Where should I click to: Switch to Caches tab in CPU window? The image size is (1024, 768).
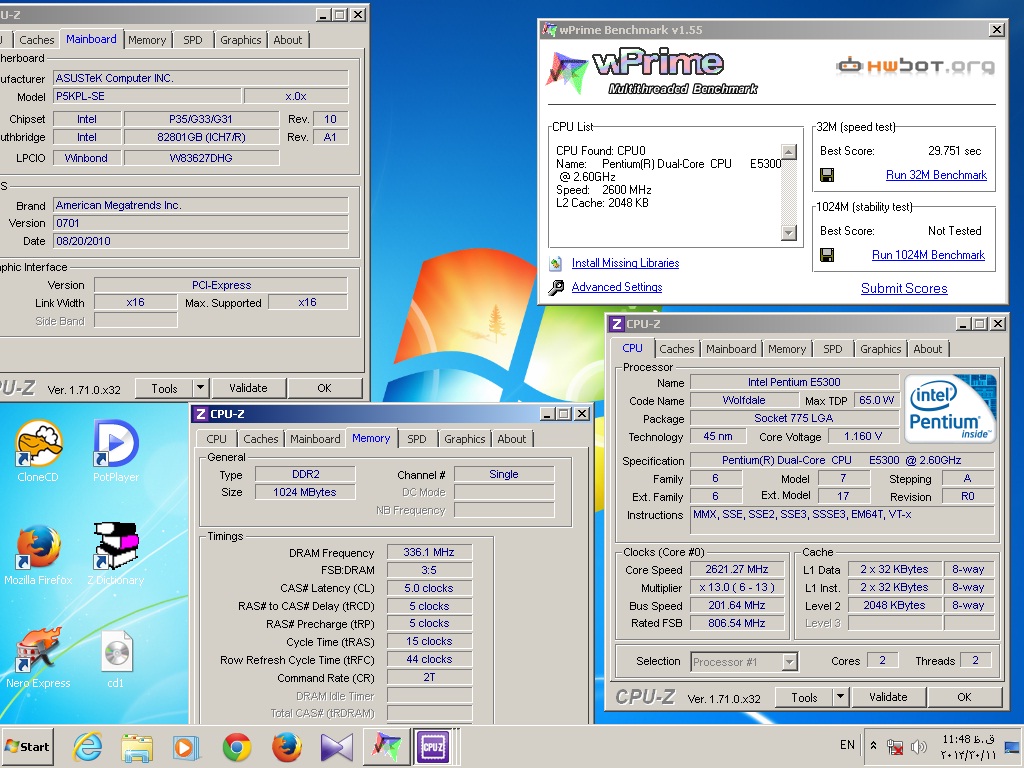(x=677, y=349)
